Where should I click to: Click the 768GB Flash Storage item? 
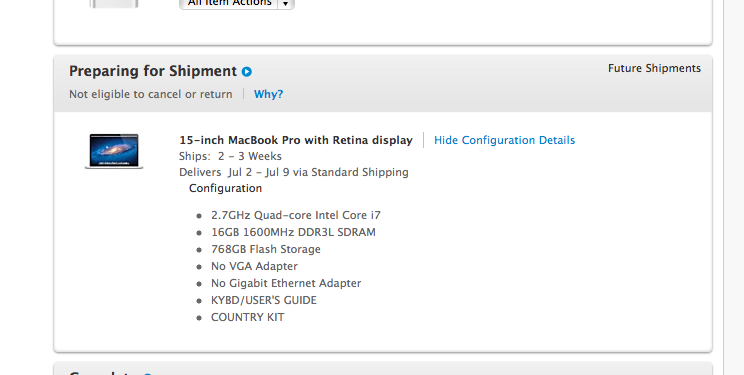click(266, 249)
